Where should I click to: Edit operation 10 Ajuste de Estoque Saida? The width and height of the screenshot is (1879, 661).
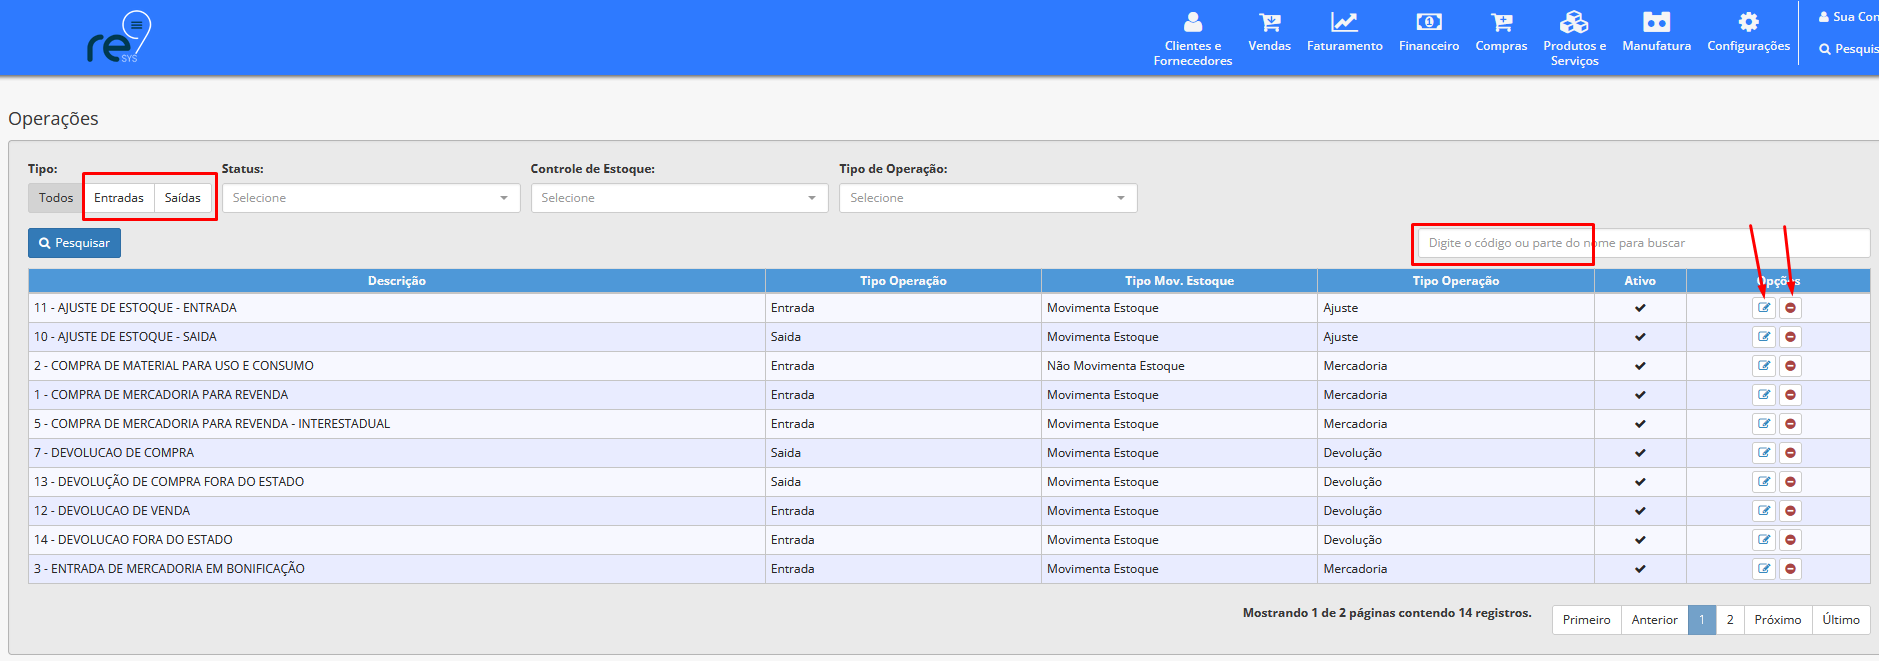pyautogui.click(x=1764, y=337)
